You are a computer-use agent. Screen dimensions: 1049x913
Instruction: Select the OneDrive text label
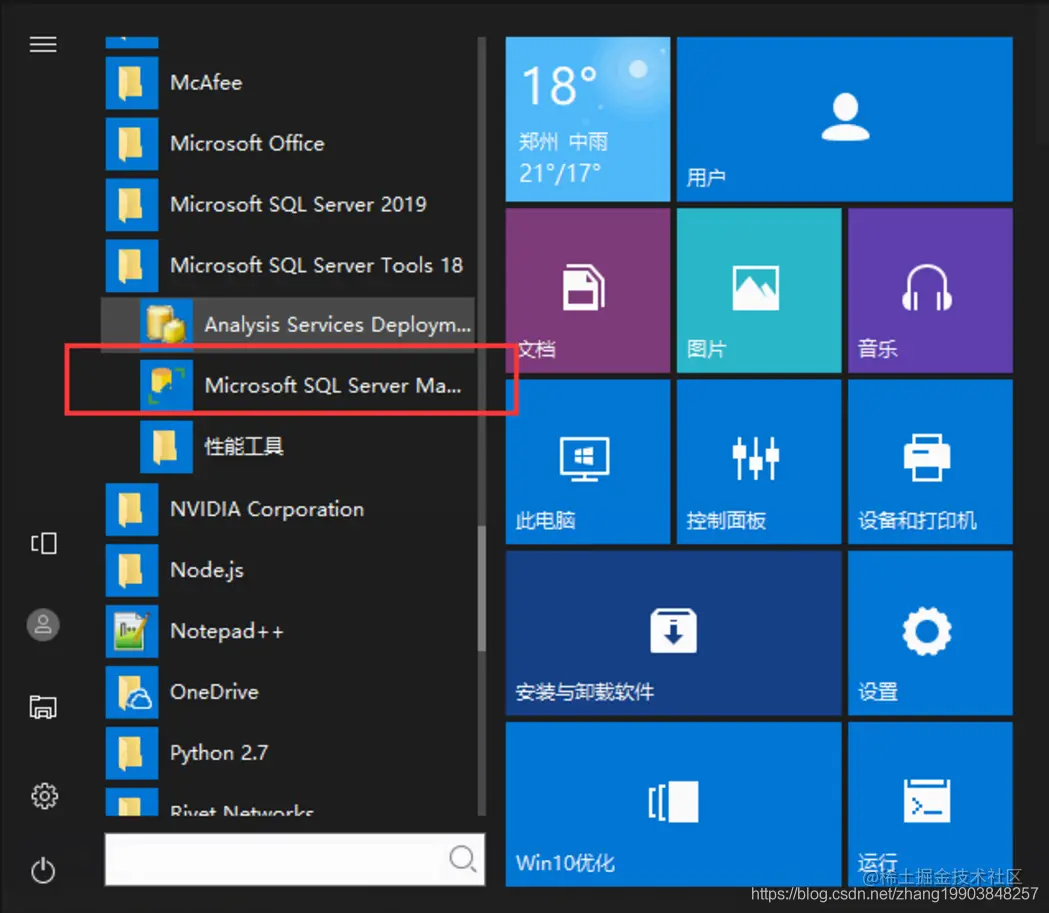[214, 692]
